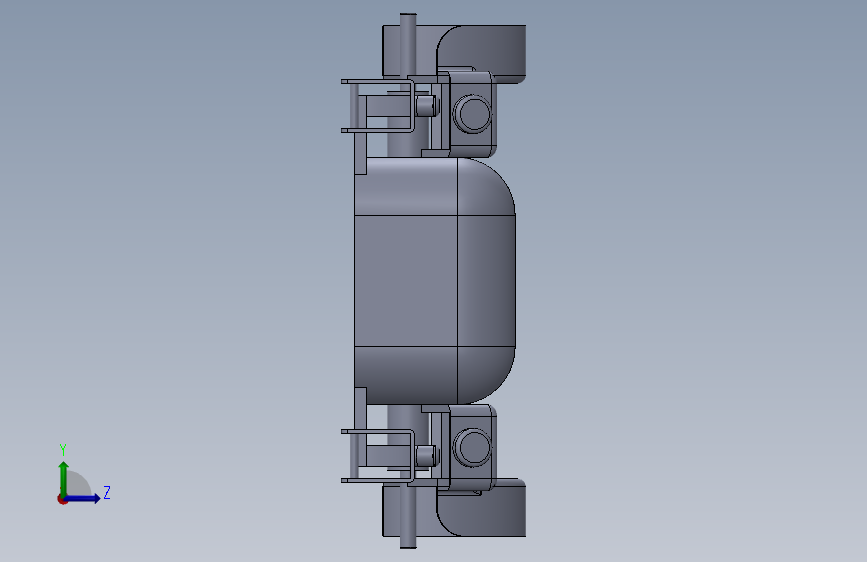Select the small cylindrical pin near the lower bracket
The image size is (867, 562).
point(425,456)
